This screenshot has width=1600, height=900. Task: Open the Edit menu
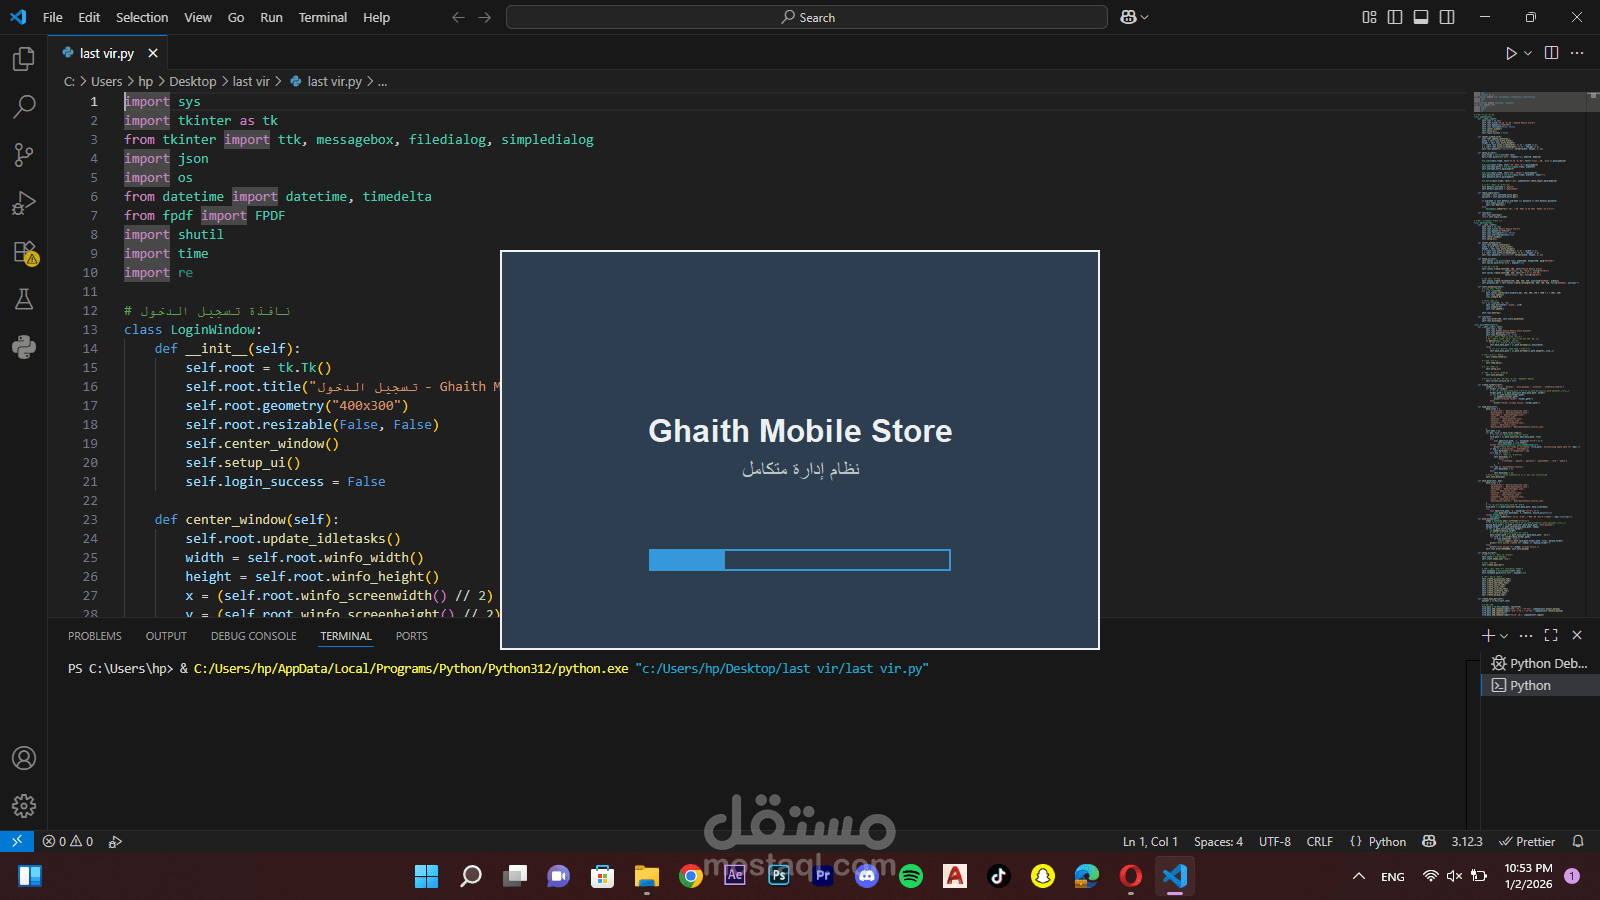(x=89, y=17)
